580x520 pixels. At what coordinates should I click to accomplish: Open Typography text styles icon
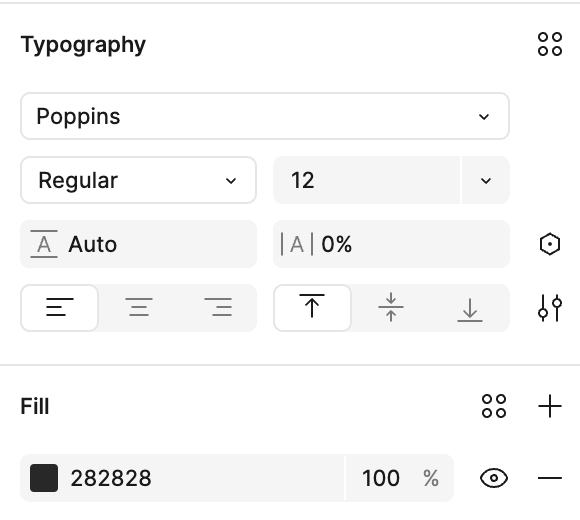click(550, 44)
